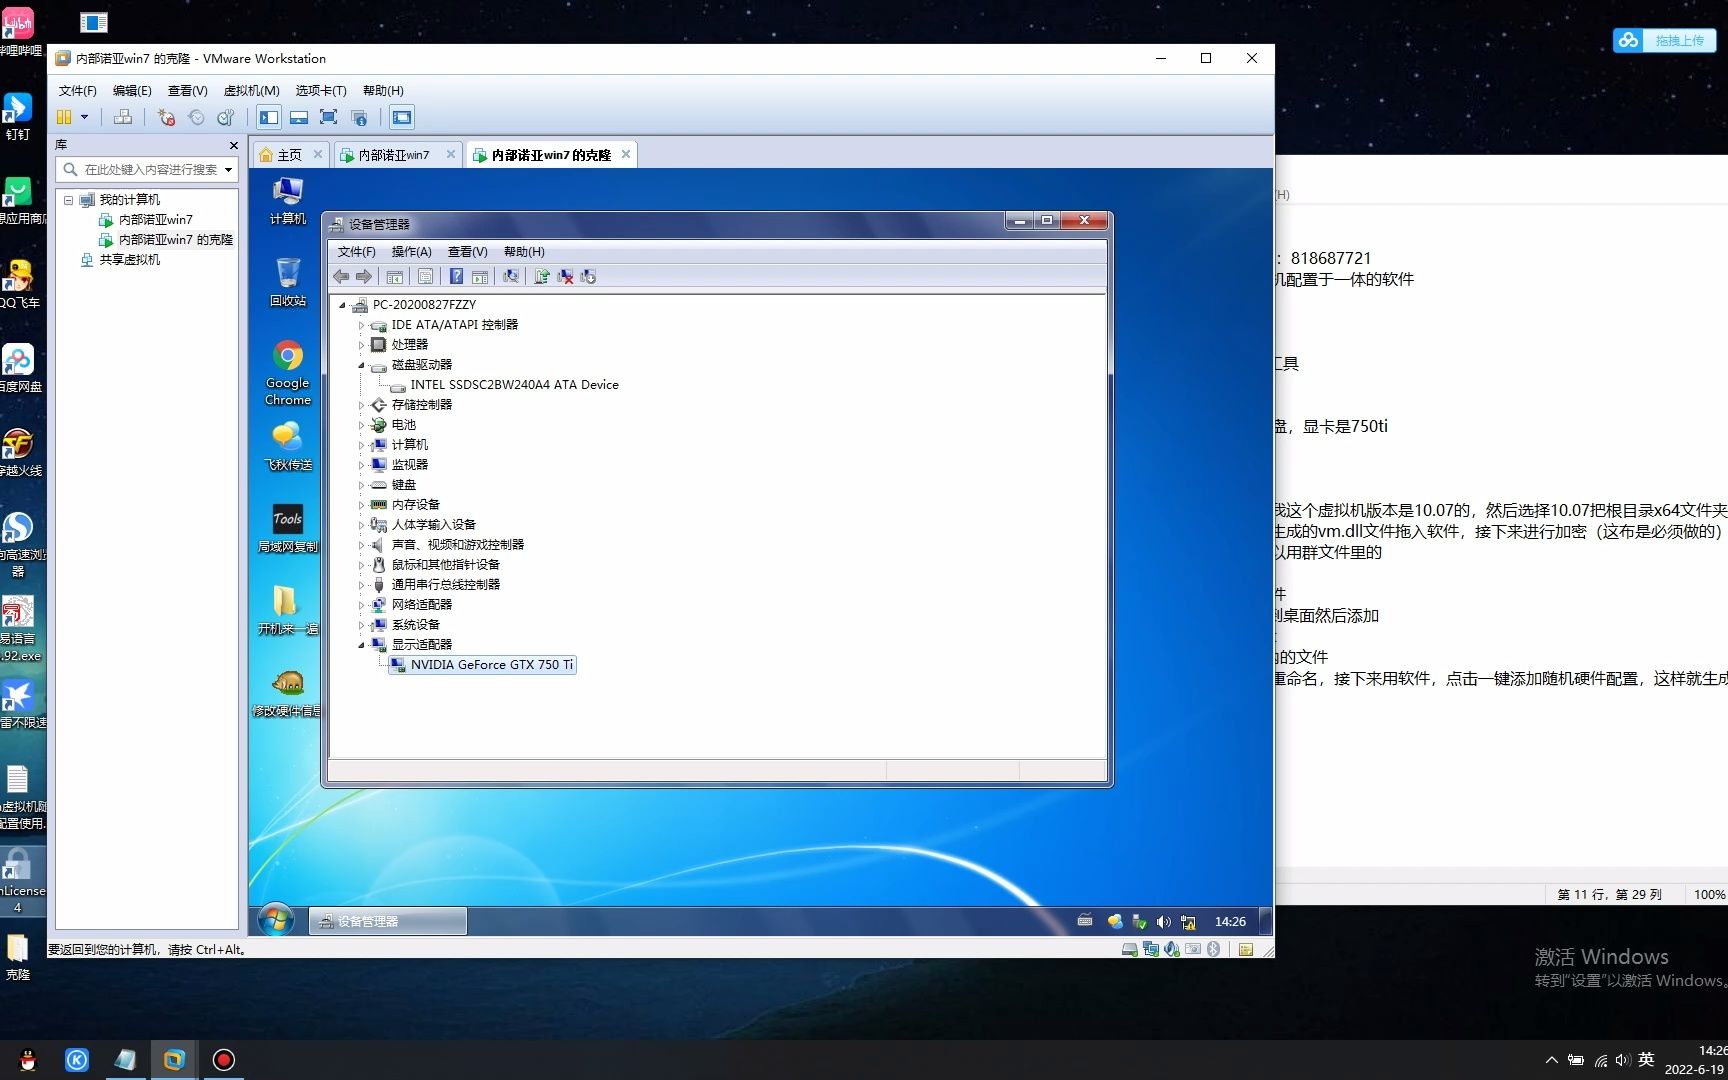Revert to the previous snapshot icon
The height and width of the screenshot is (1080, 1728).
point(196,117)
